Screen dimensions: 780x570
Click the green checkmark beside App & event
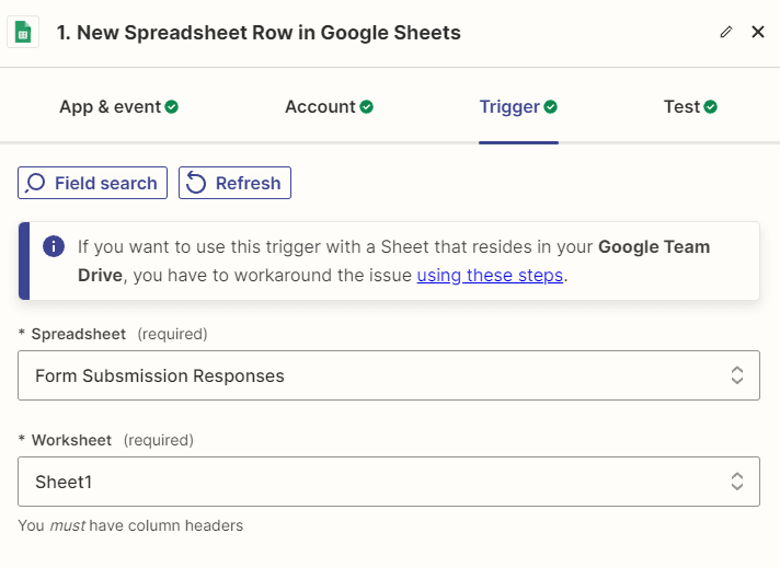(172, 106)
